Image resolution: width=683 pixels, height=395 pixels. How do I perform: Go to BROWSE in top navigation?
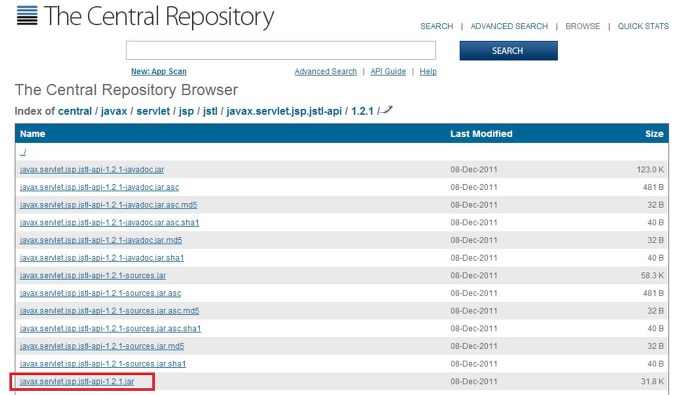[x=582, y=26]
